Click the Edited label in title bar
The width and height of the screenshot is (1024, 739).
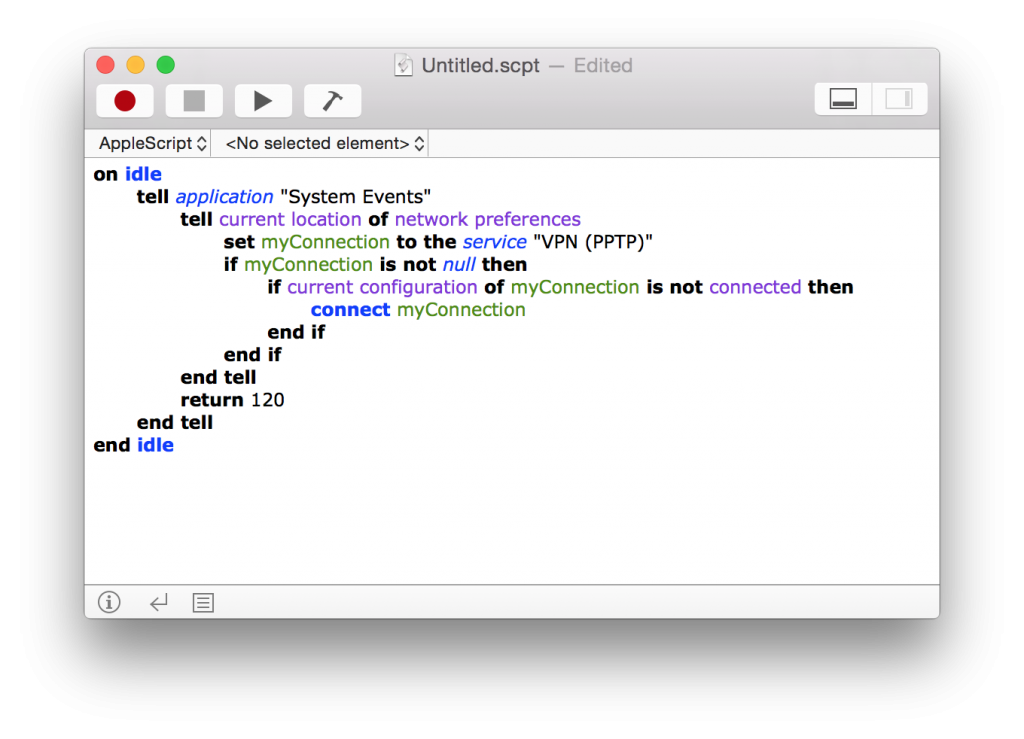click(603, 65)
